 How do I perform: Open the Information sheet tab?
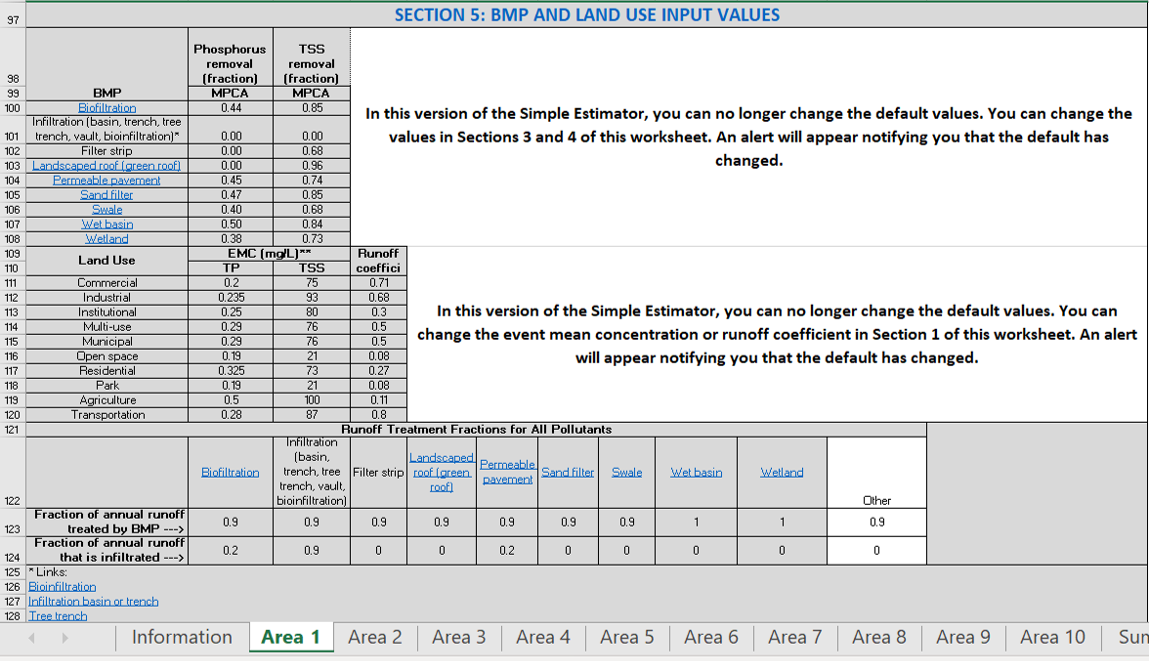coord(181,637)
